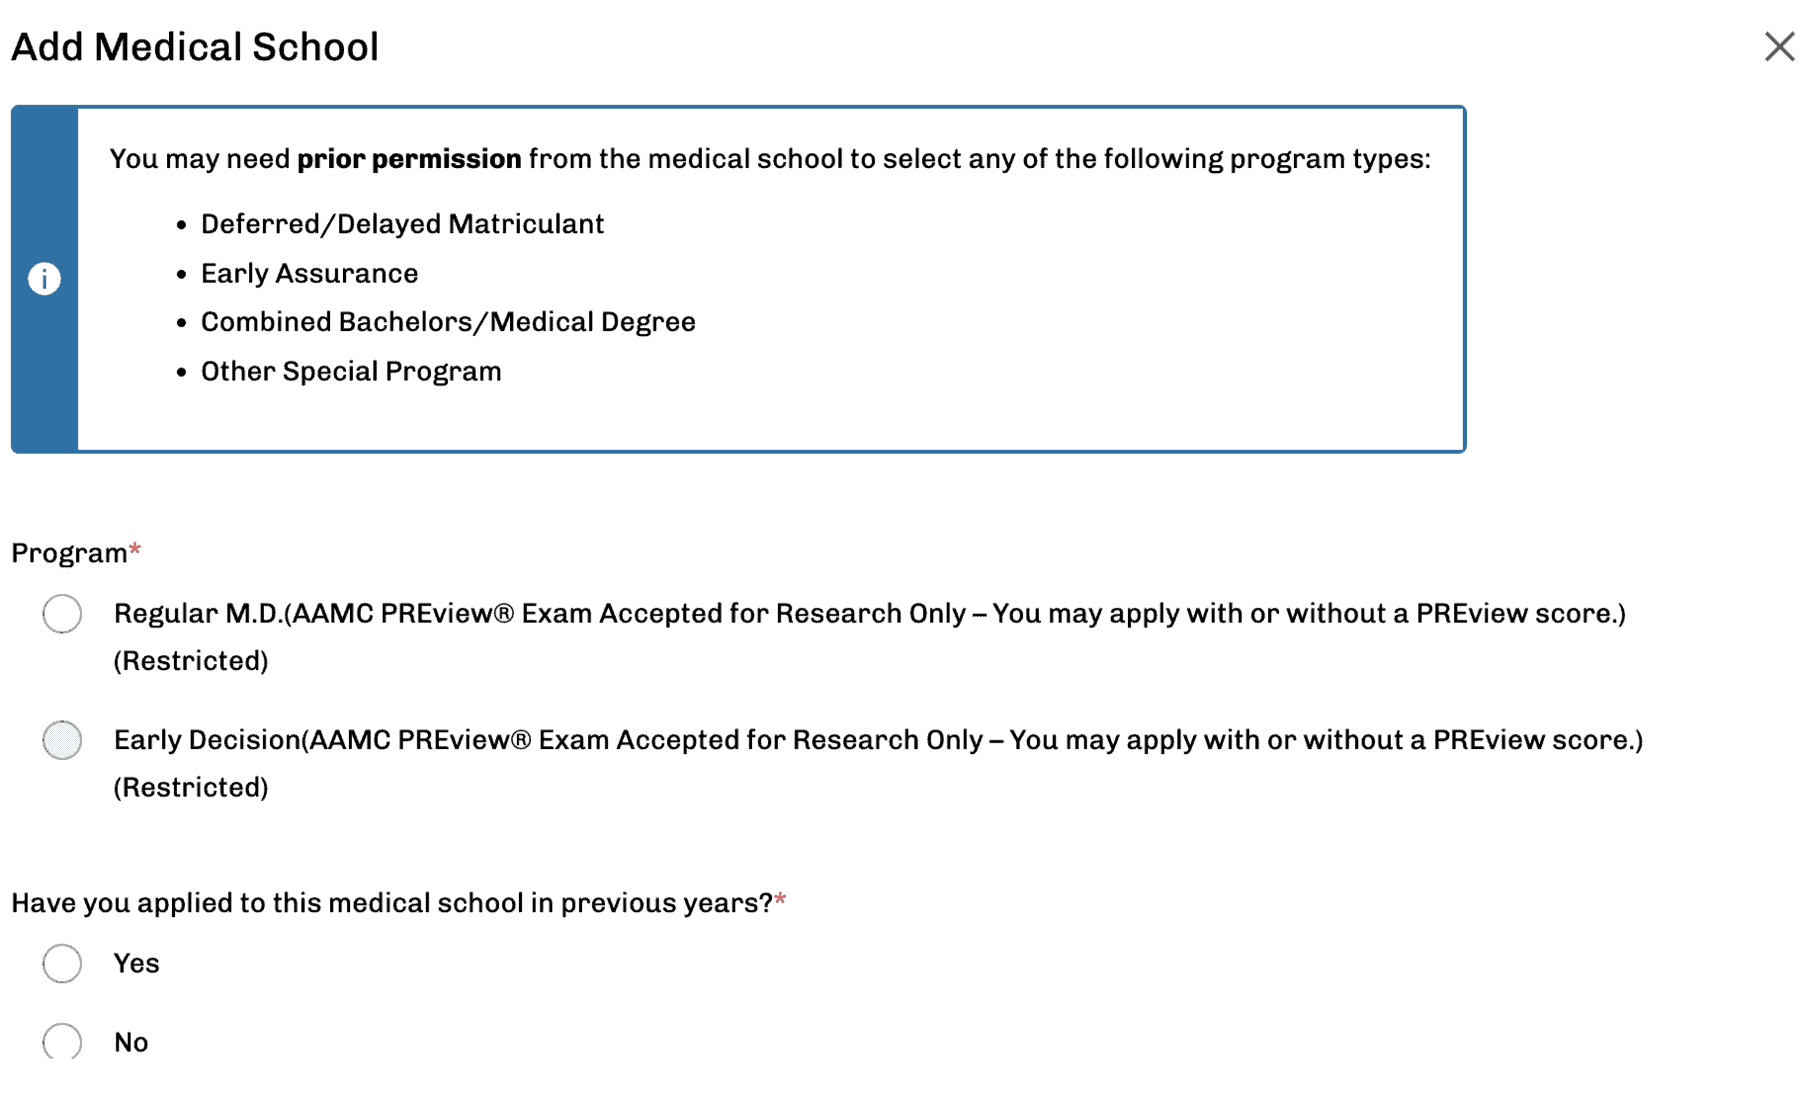Click the Add Medical School heading
The height and width of the screenshot is (1100, 1800).
tap(195, 46)
